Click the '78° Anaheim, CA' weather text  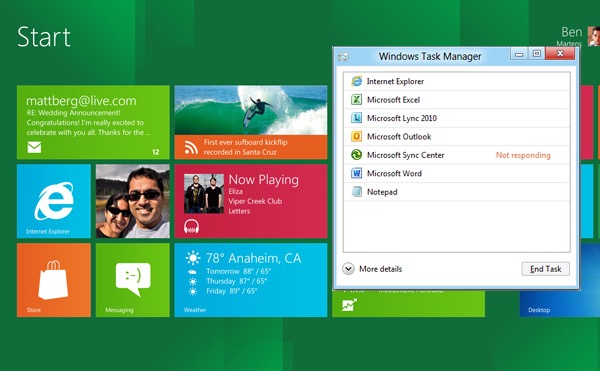[253, 258]
